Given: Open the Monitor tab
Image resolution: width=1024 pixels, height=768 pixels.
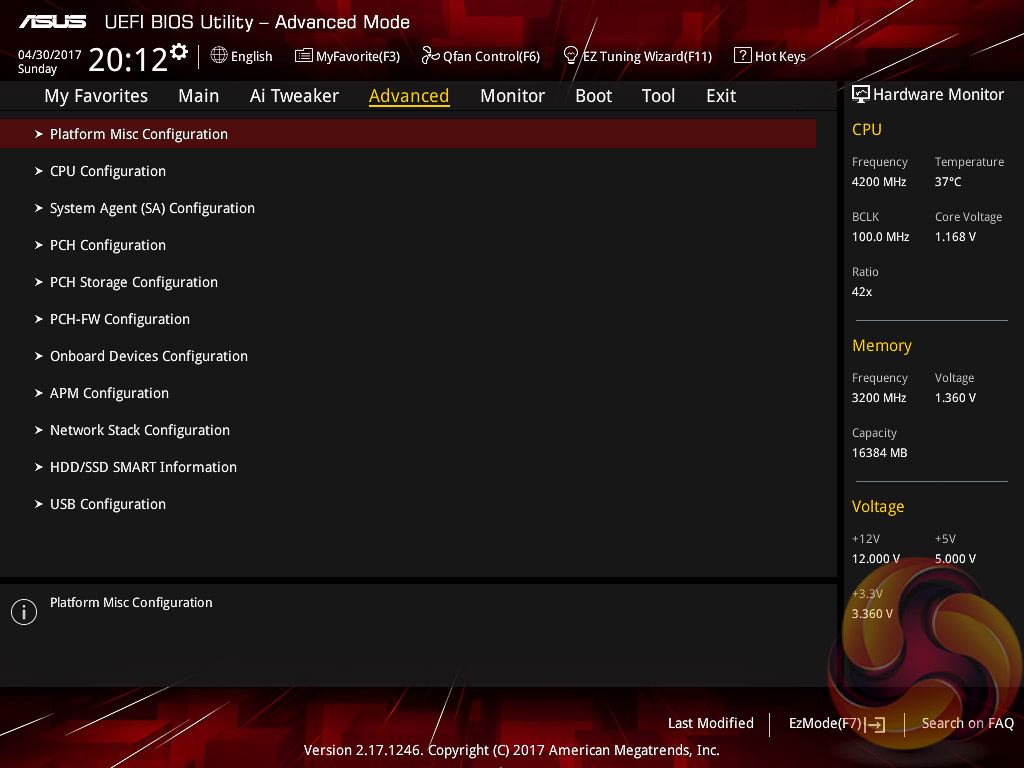Looking at the screenshot, I should [x=513, y=96].
